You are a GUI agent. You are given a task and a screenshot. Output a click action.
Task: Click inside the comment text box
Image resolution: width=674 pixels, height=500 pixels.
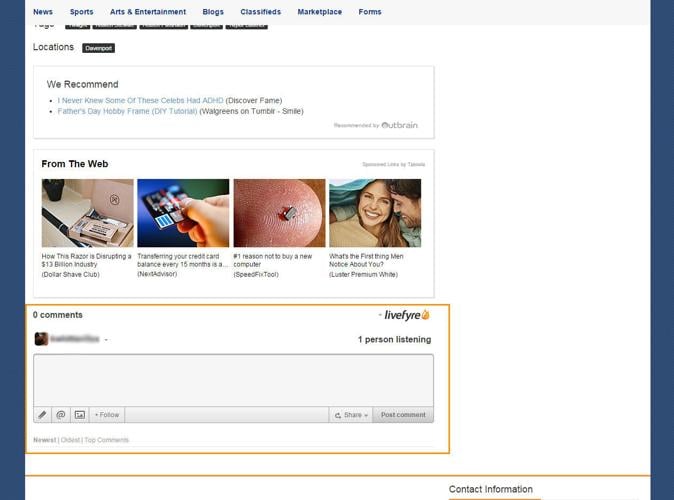tap(233, 379)
